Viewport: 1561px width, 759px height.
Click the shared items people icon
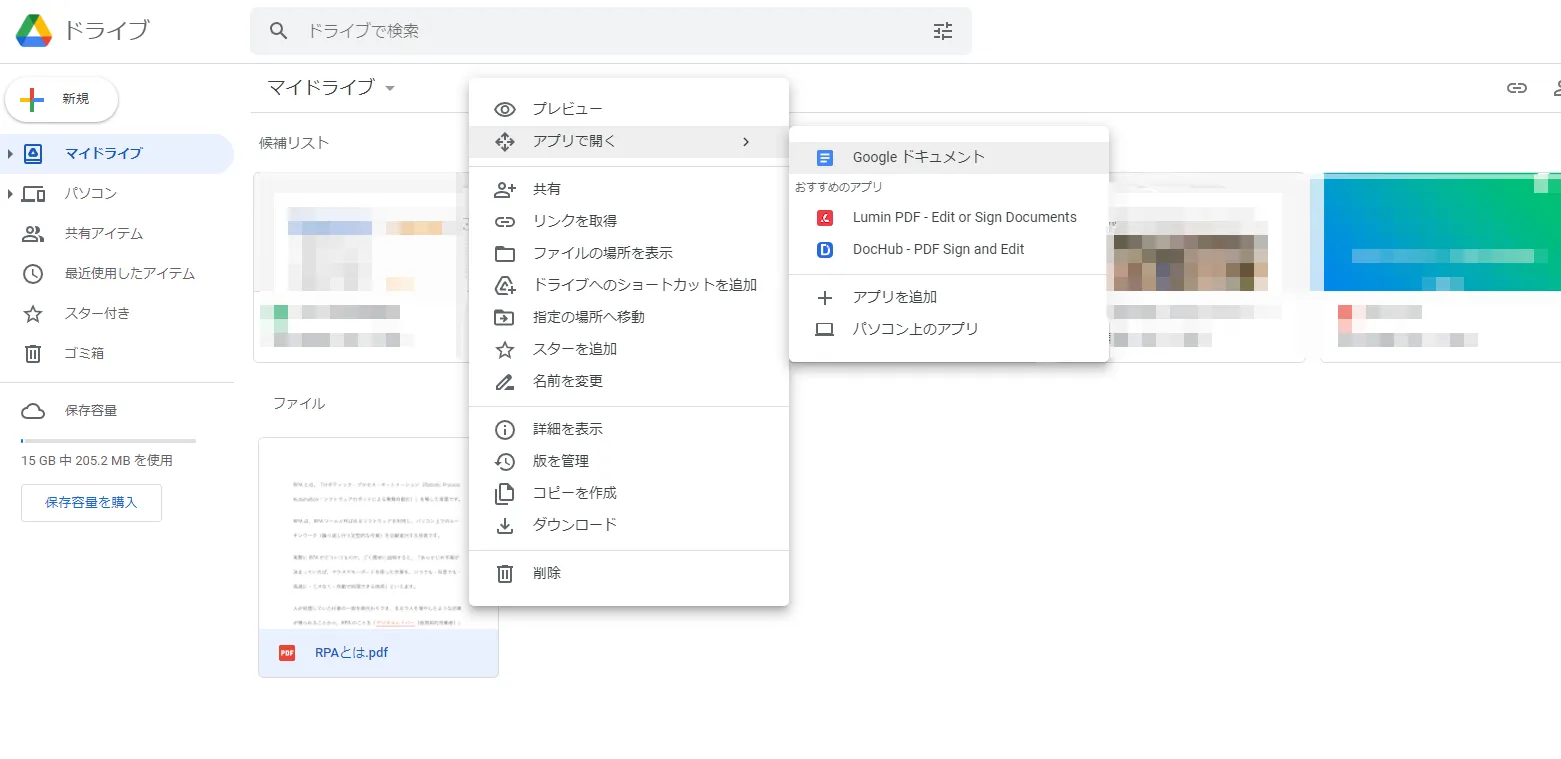point(33,233)
